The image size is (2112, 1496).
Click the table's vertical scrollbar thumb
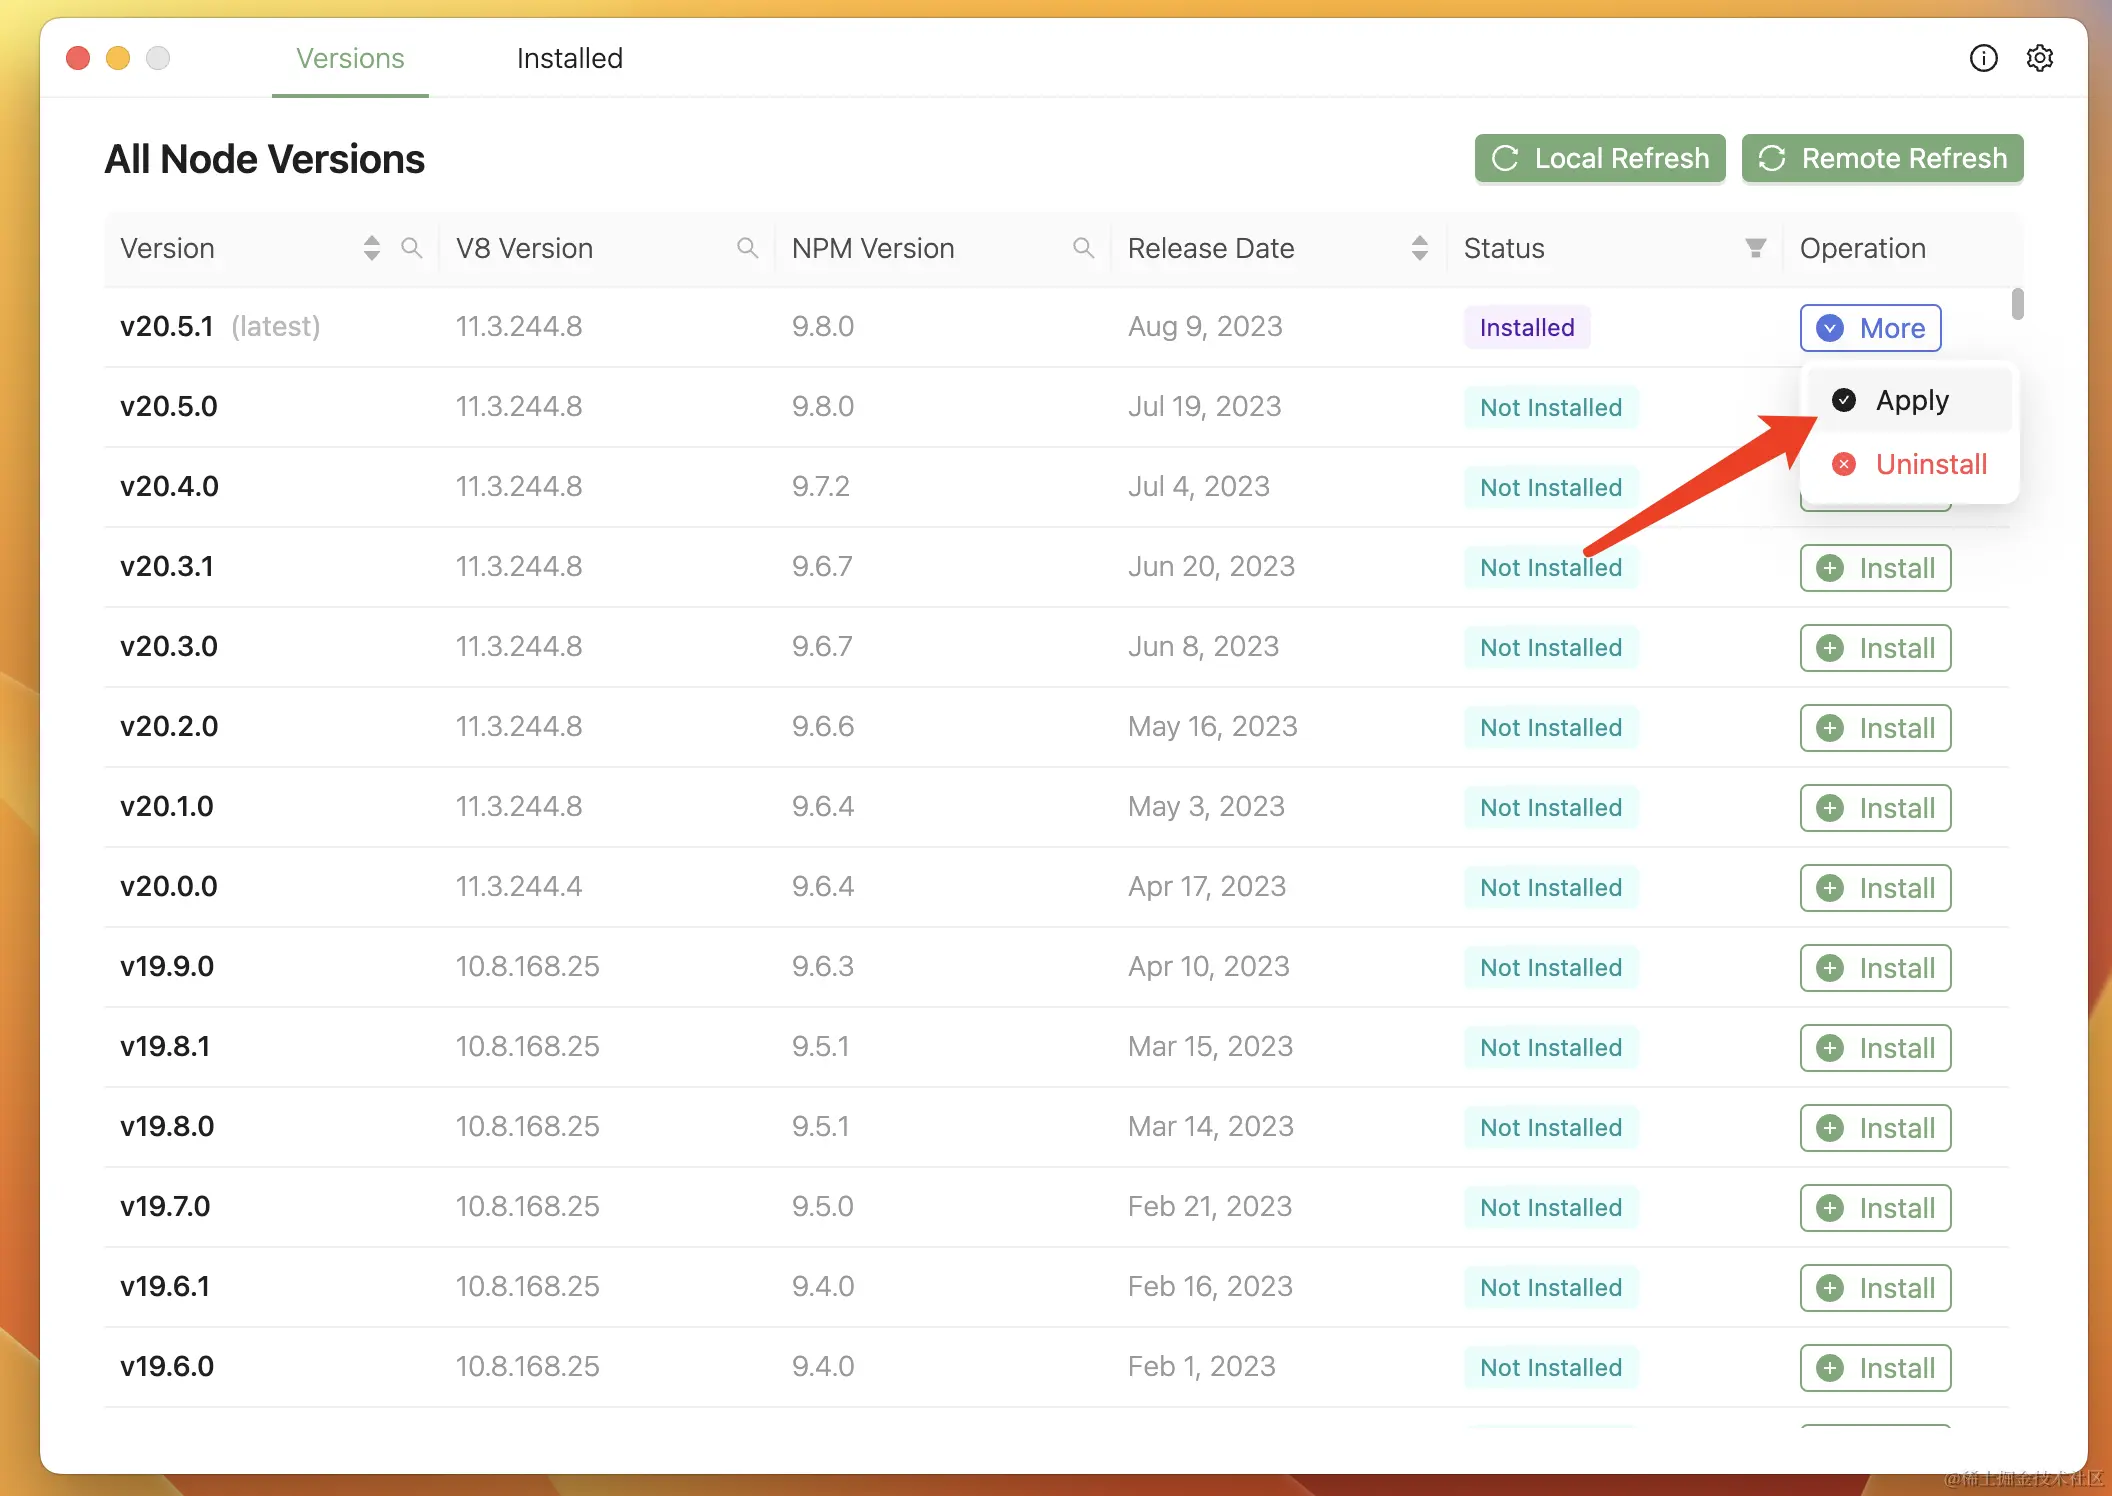2017,304
